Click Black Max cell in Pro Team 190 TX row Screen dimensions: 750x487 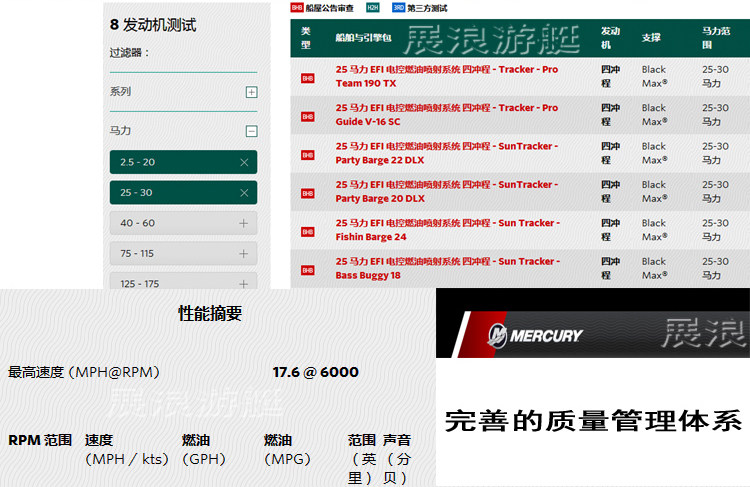(654, 77)
